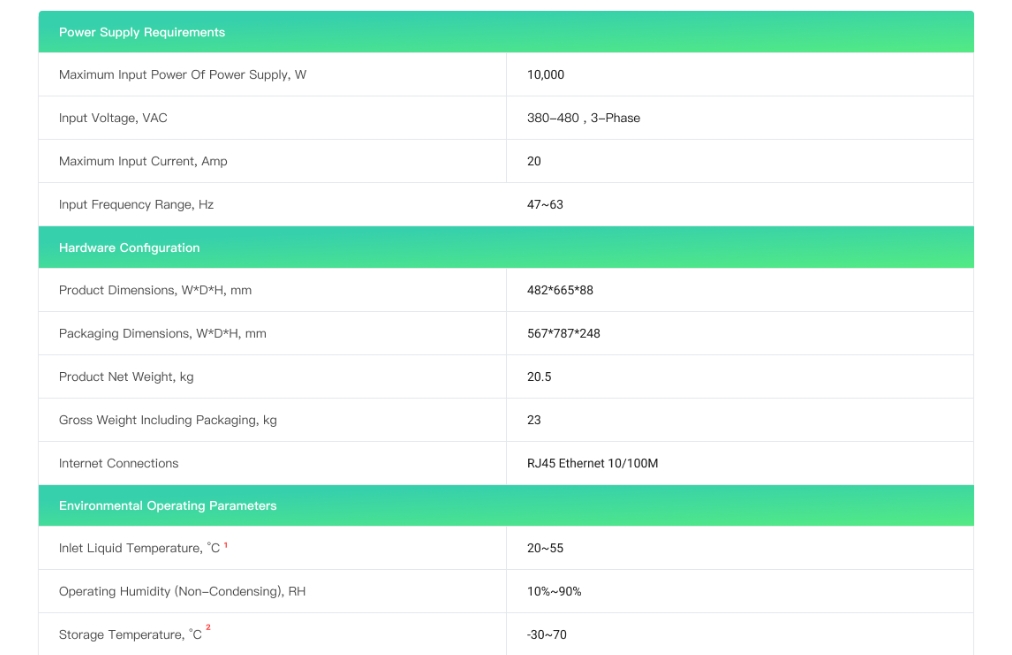Click the 380~480, 3-Phase value
This screenshot has height=655, width=1012.
point(583,118)
